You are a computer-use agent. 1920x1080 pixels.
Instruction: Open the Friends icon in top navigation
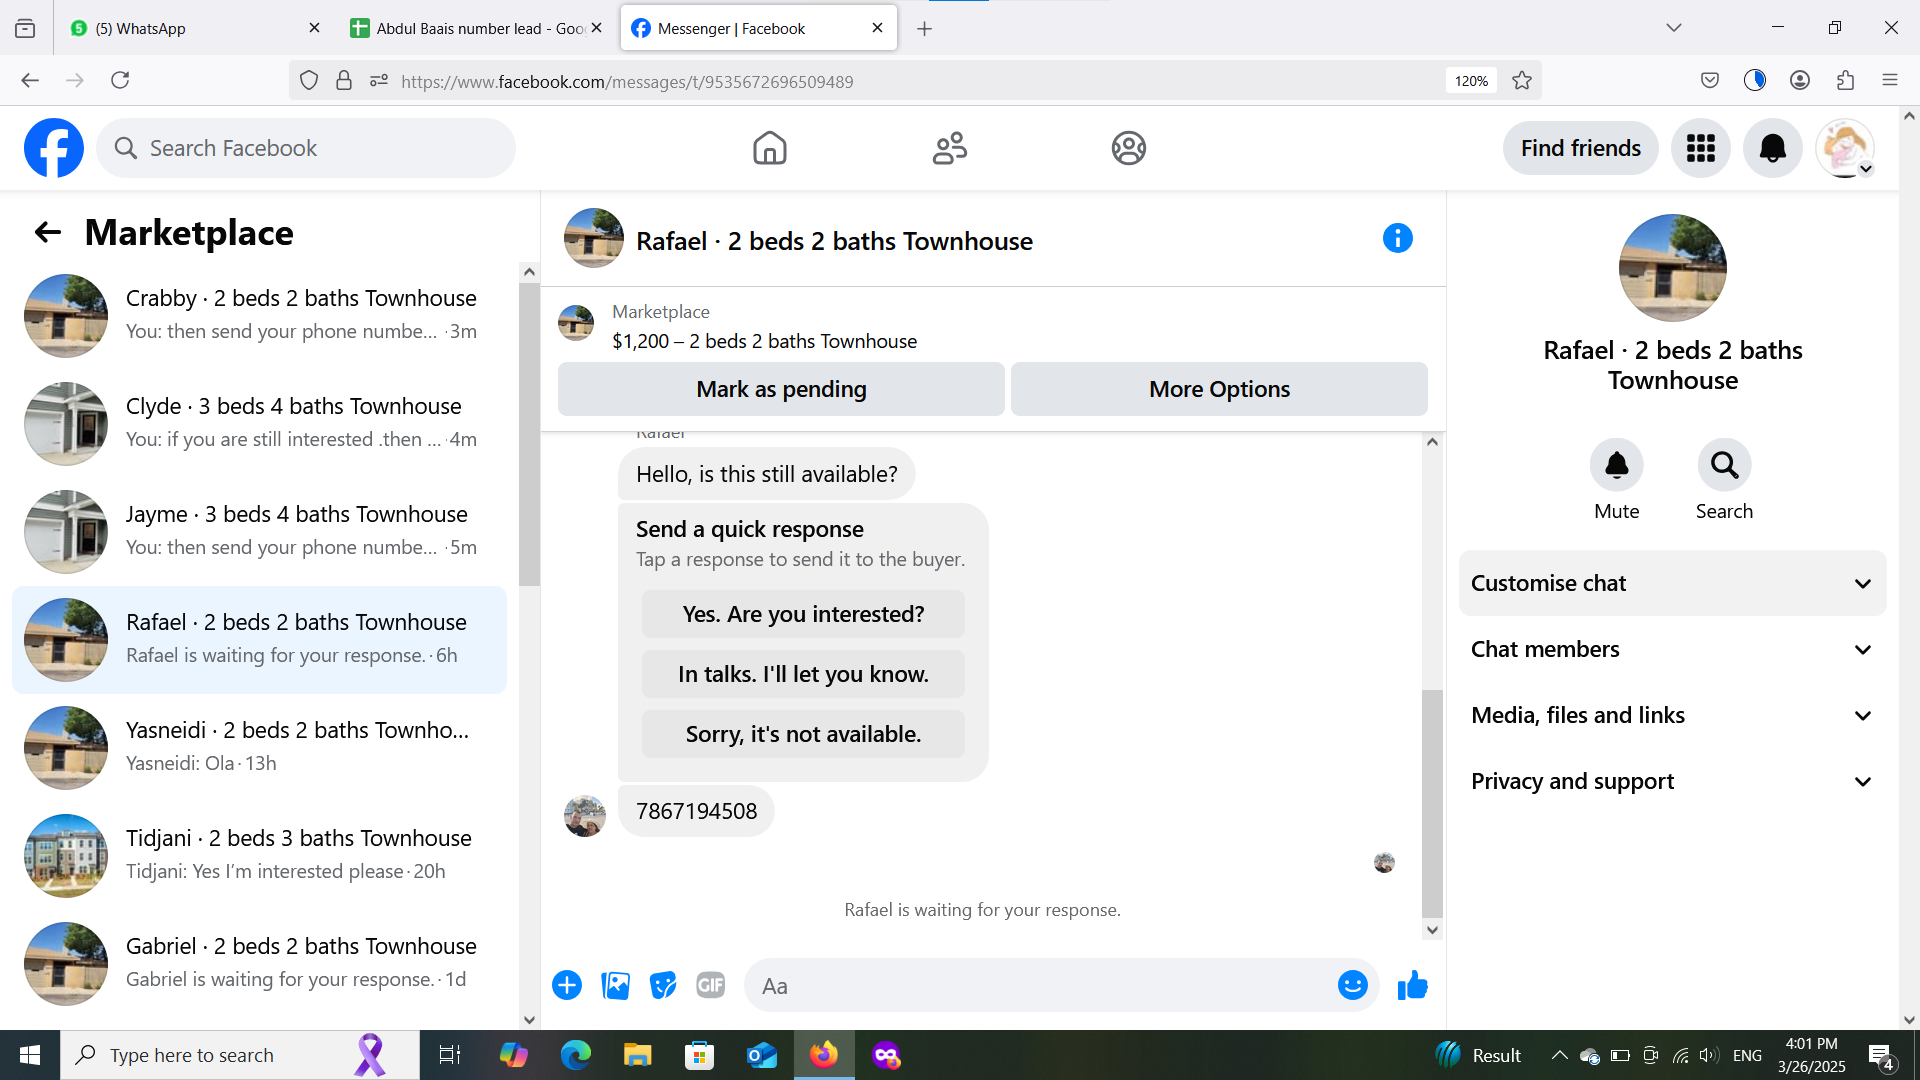[949, 148]
